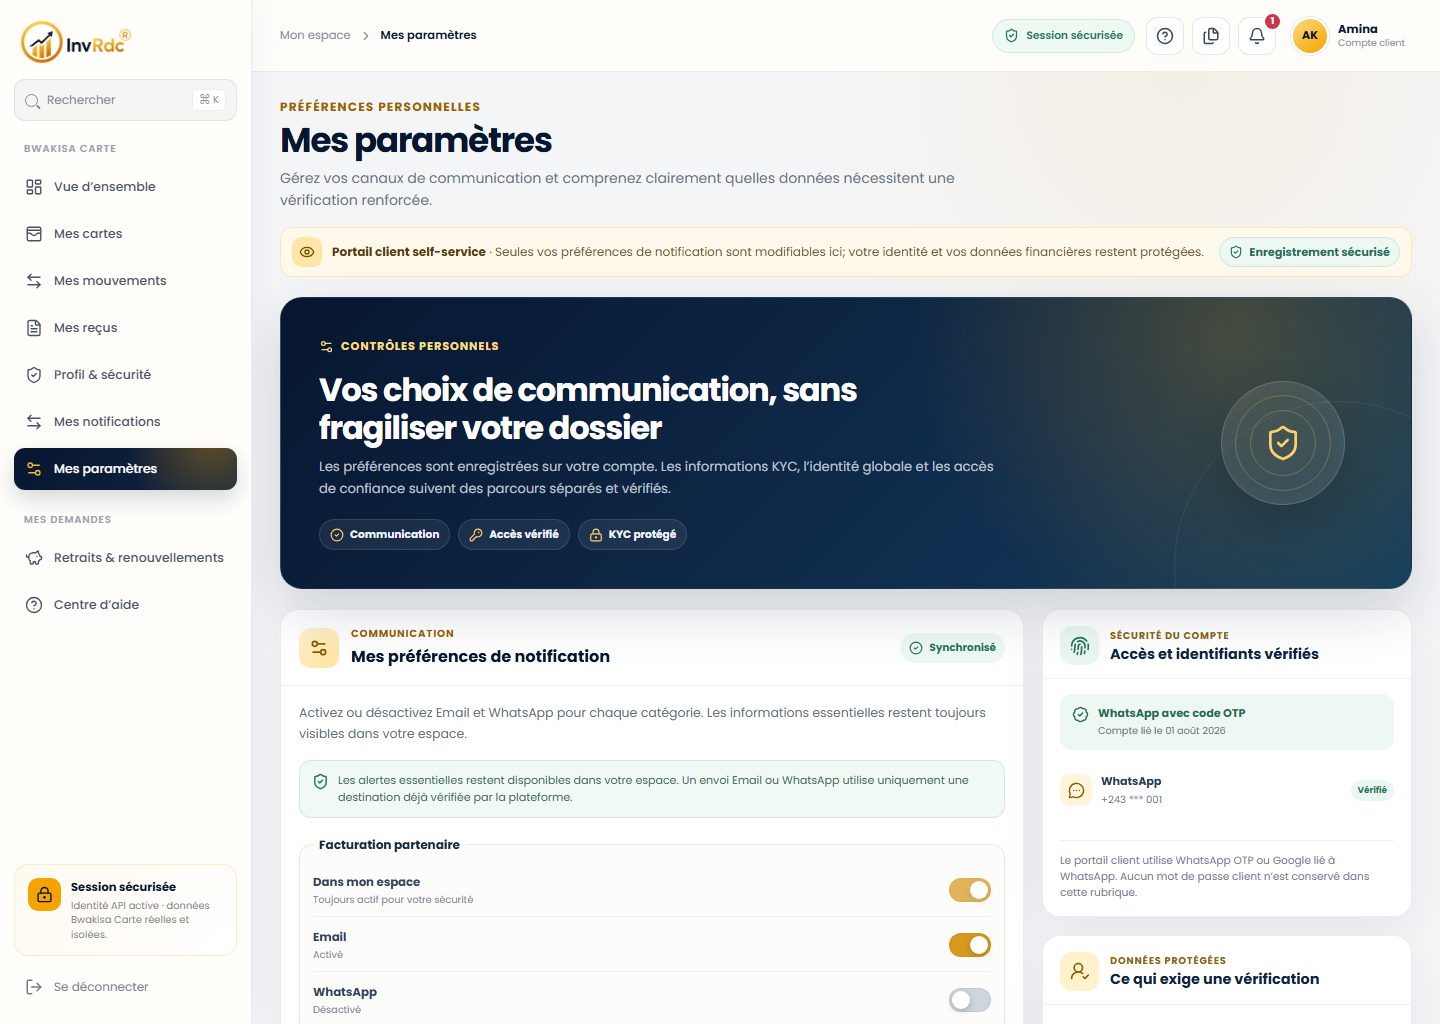1440x1024 pixels.
Task: Click 'Ce qui exige une vérification' heading
Action: [x=1214, y=979]
